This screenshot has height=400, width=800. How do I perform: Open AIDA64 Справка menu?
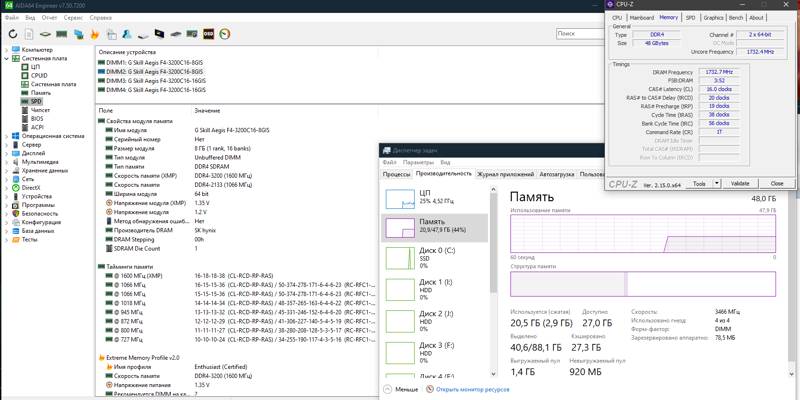click(x=101, y=18)
